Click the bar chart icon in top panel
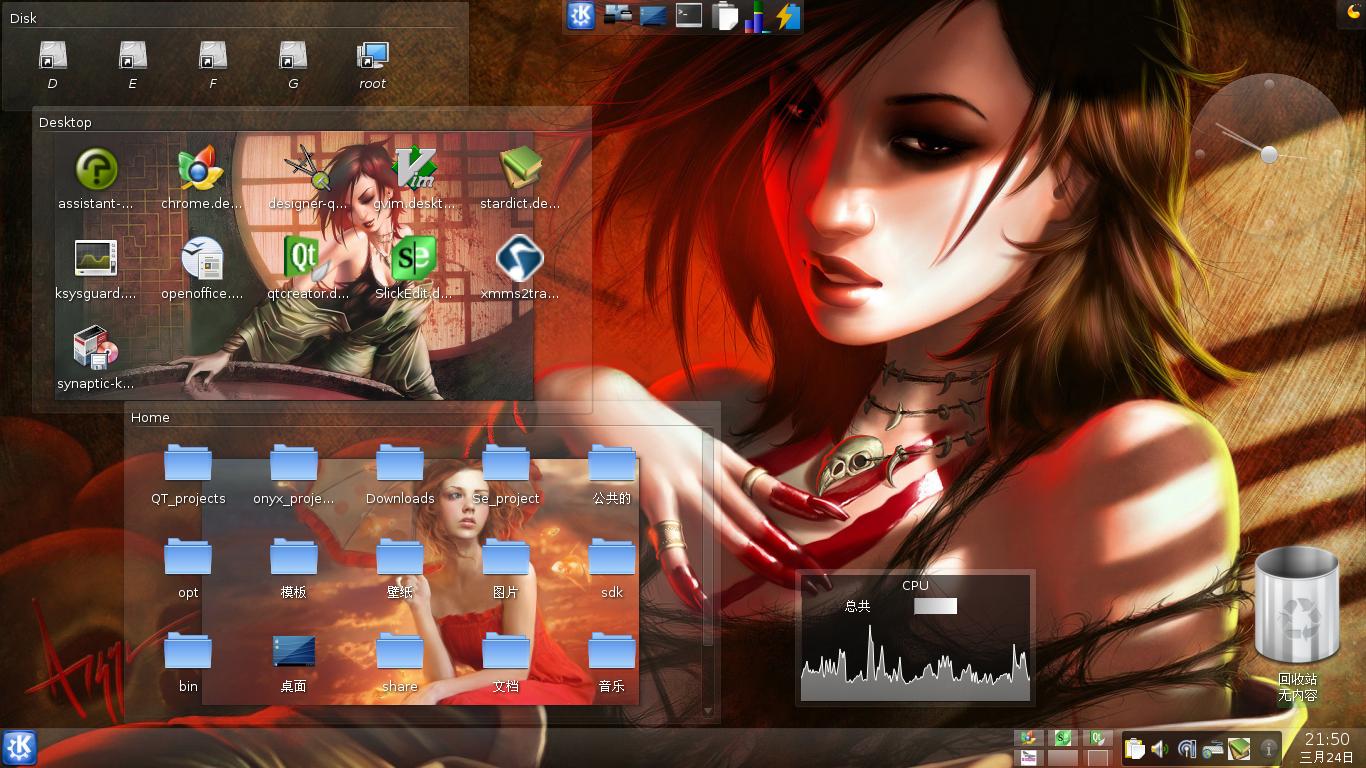This screenshot has height=768, width=1366. (x=758, y=16)
